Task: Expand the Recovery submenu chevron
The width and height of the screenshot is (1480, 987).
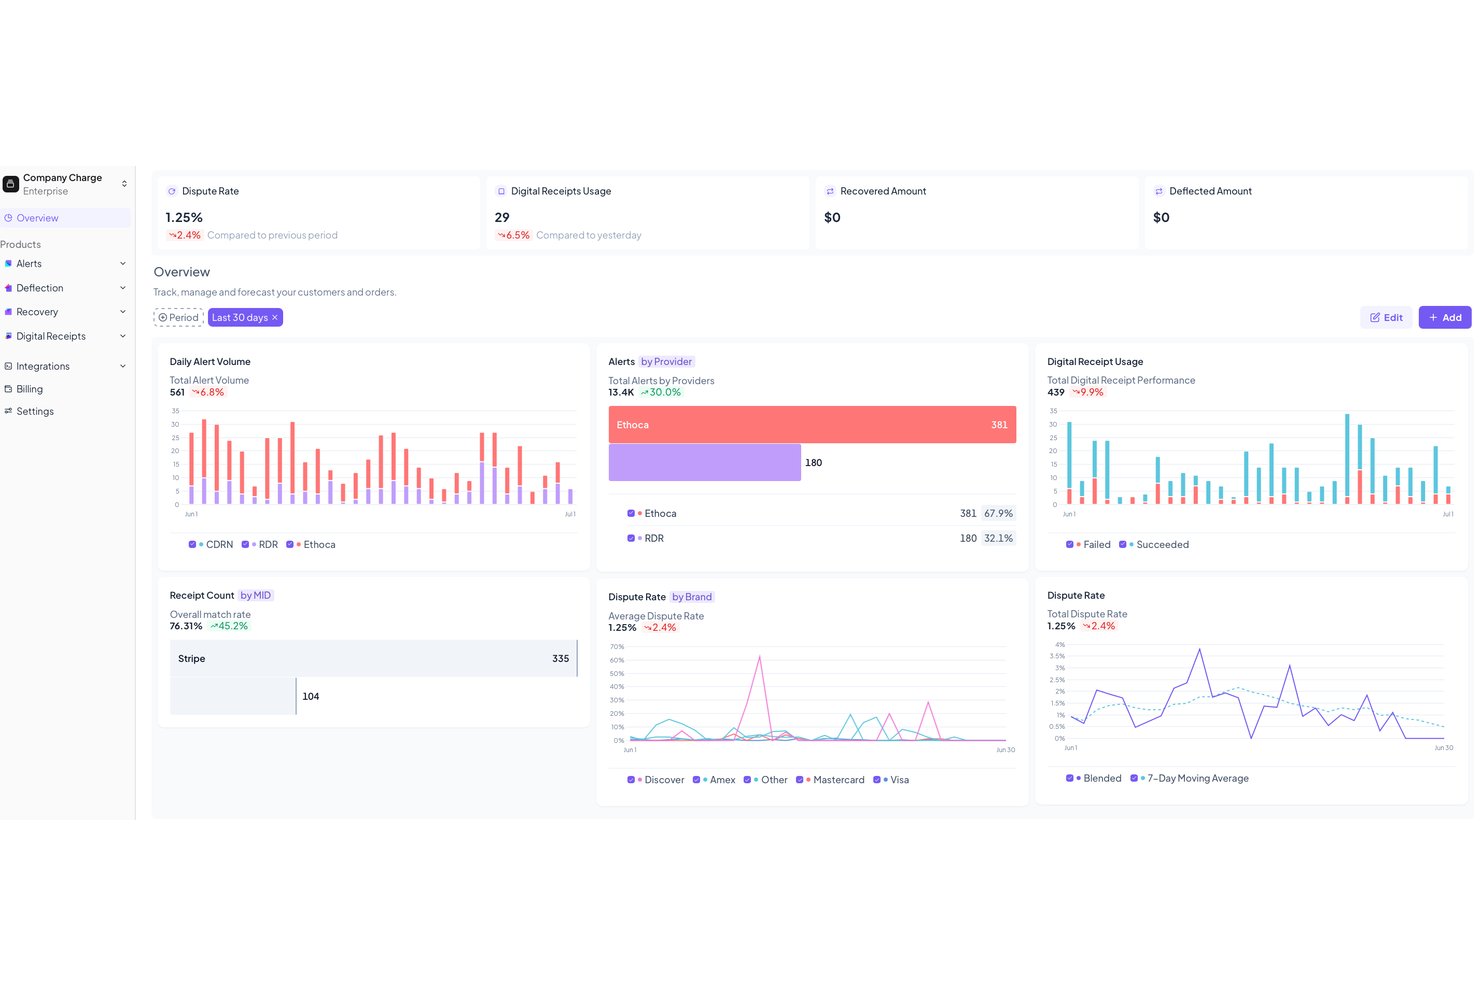Action: [x=123, y=312]
